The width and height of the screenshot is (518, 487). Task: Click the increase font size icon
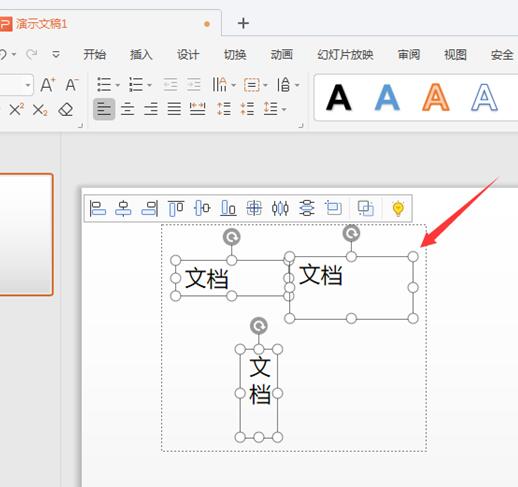(48, 85)
